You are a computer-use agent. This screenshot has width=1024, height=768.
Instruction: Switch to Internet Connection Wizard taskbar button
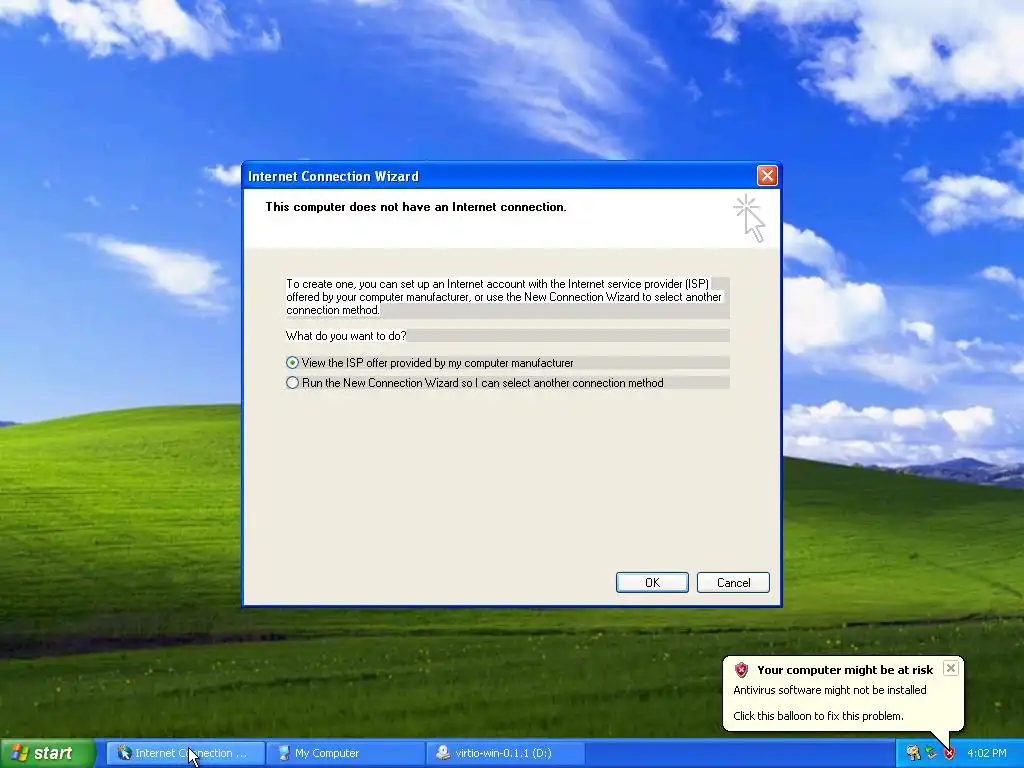coord(185,753)
